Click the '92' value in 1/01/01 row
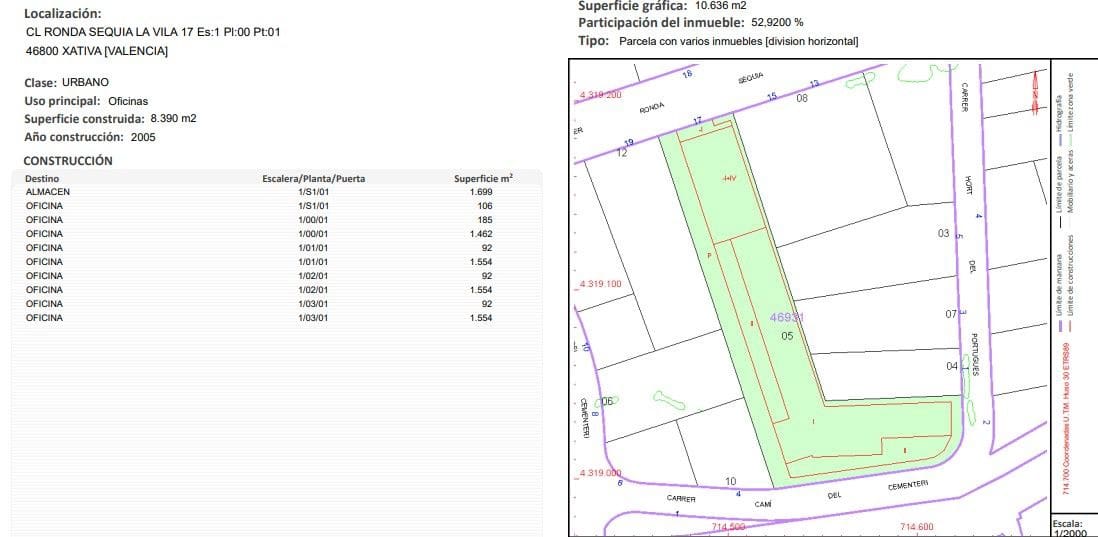 coord(487,248)
